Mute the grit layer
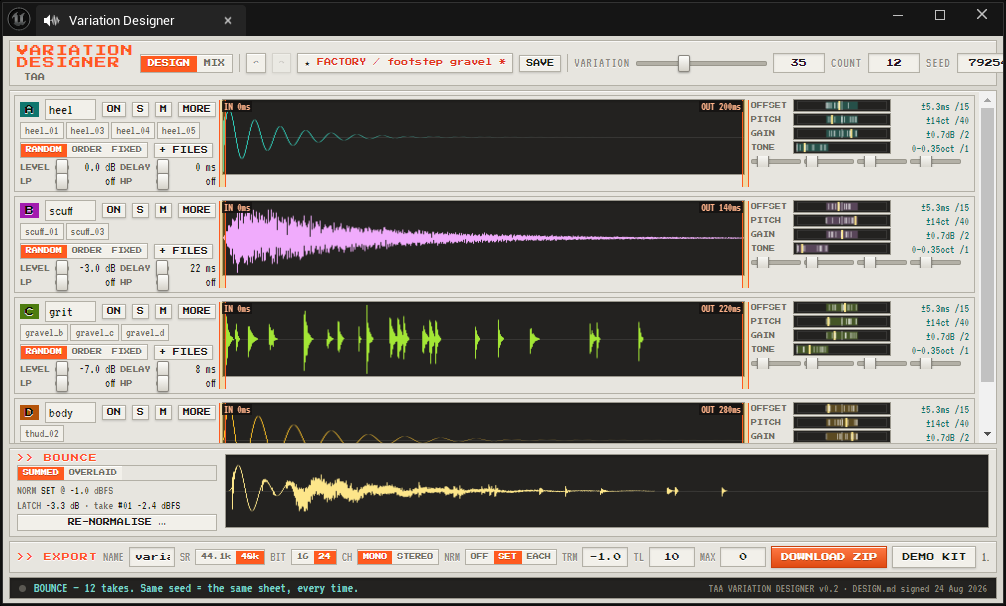The width and height of the screenshot is (1006, 606). 164,311
